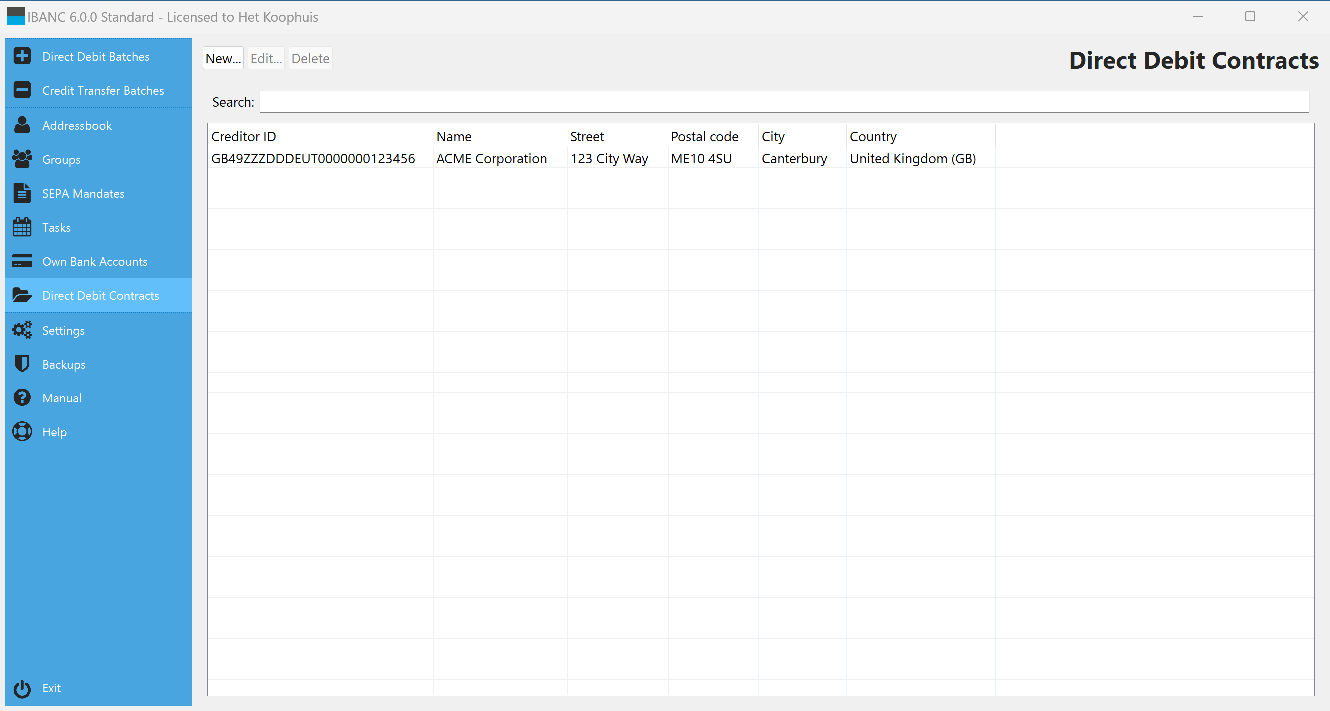
Task: Click the Own Bank Accounts card icon
Action: click(22, 262)
